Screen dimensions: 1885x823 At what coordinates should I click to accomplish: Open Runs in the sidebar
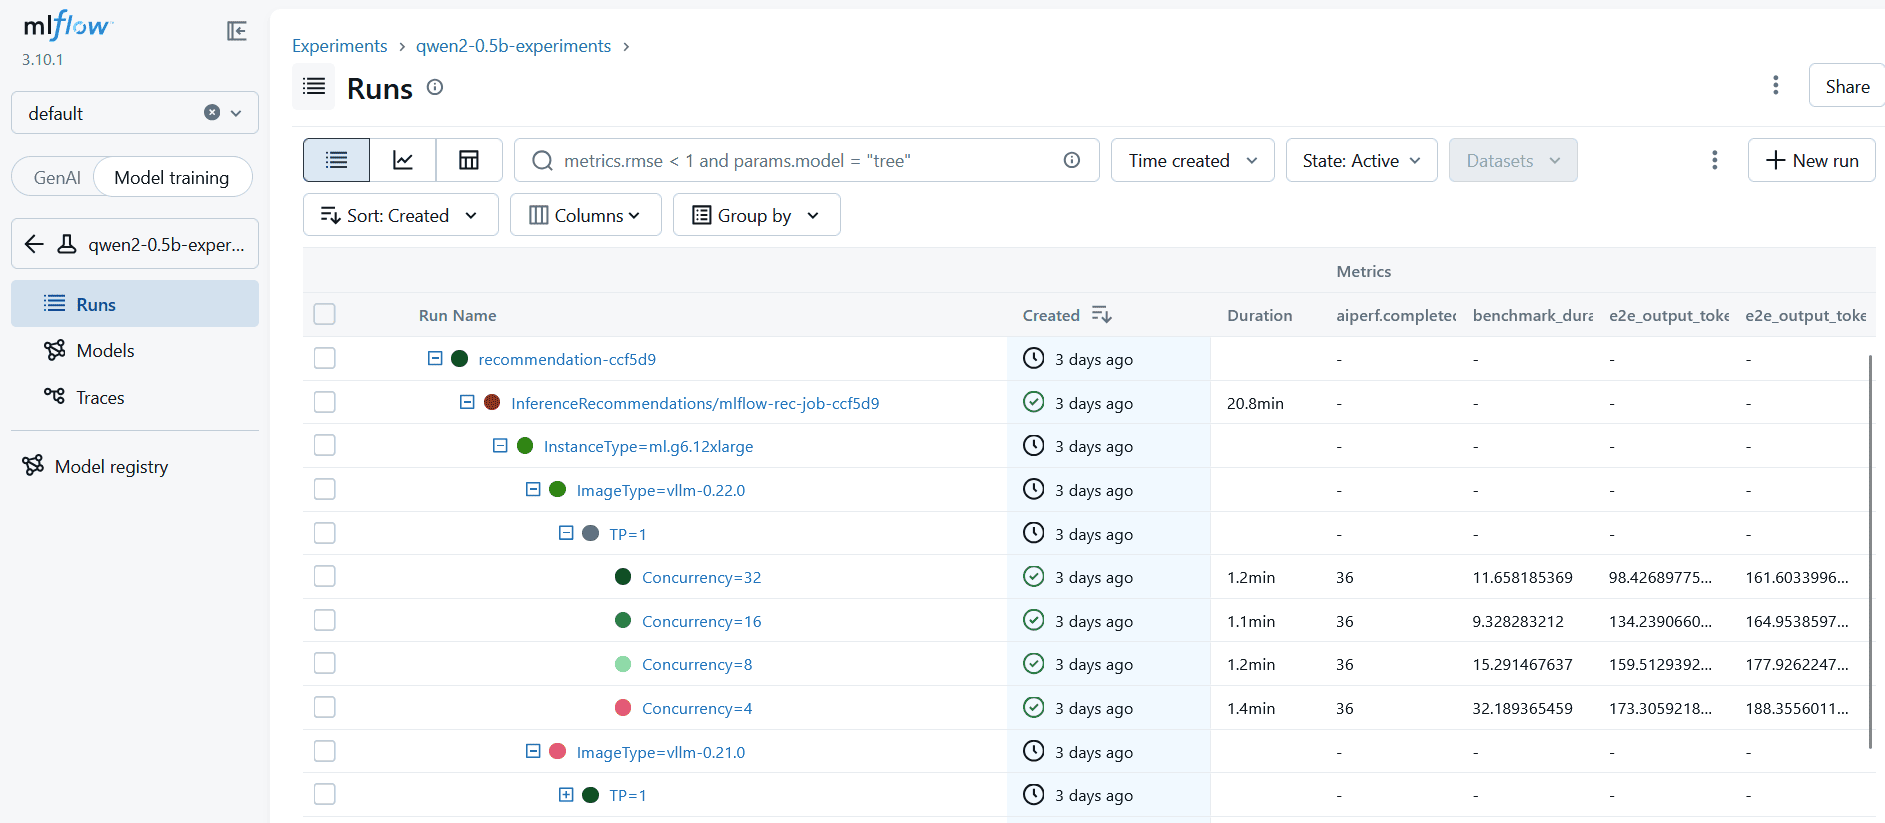pyautogui.click(x=134, y=304)
